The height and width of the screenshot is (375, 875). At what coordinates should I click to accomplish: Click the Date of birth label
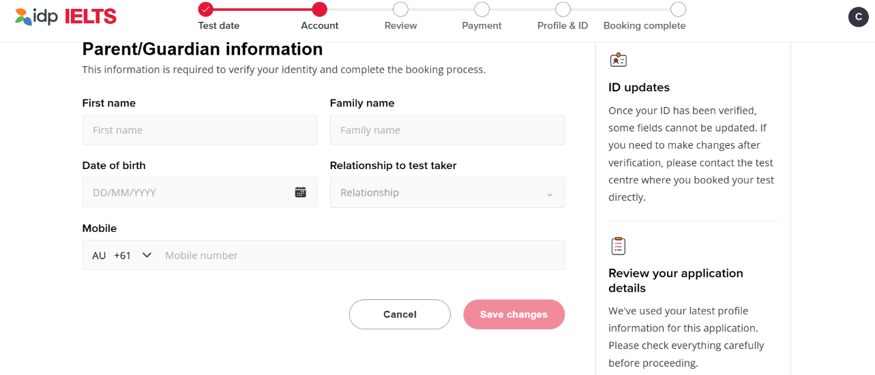tap(114, 166)
